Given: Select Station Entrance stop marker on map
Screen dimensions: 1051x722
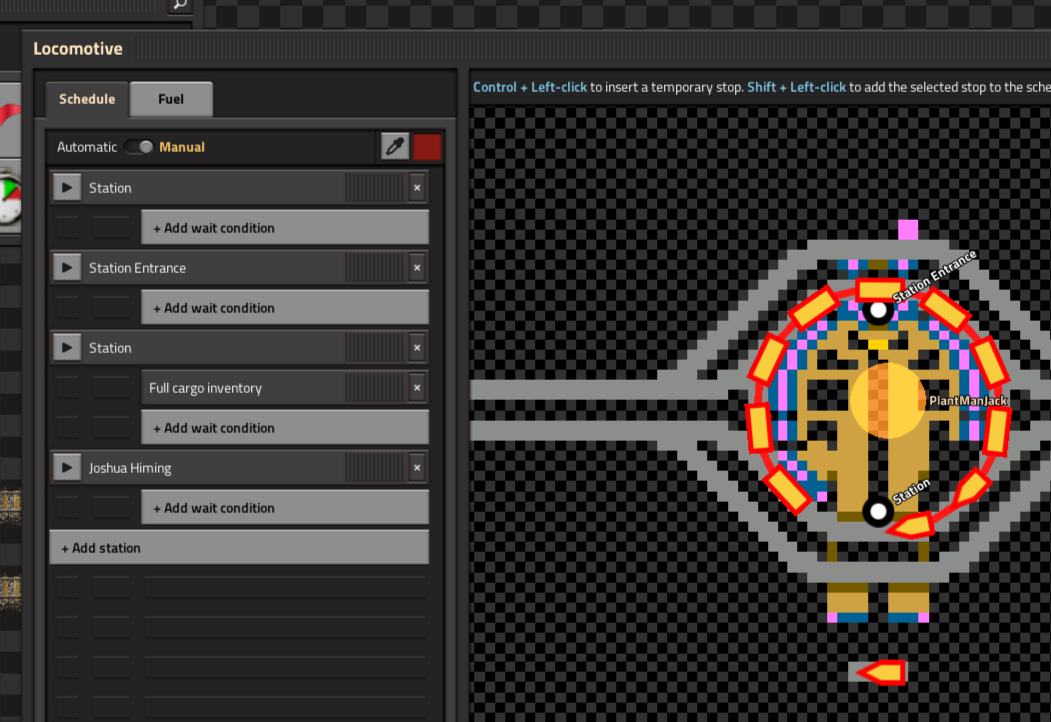Looking at the screenshot, I should coord(878,310).
